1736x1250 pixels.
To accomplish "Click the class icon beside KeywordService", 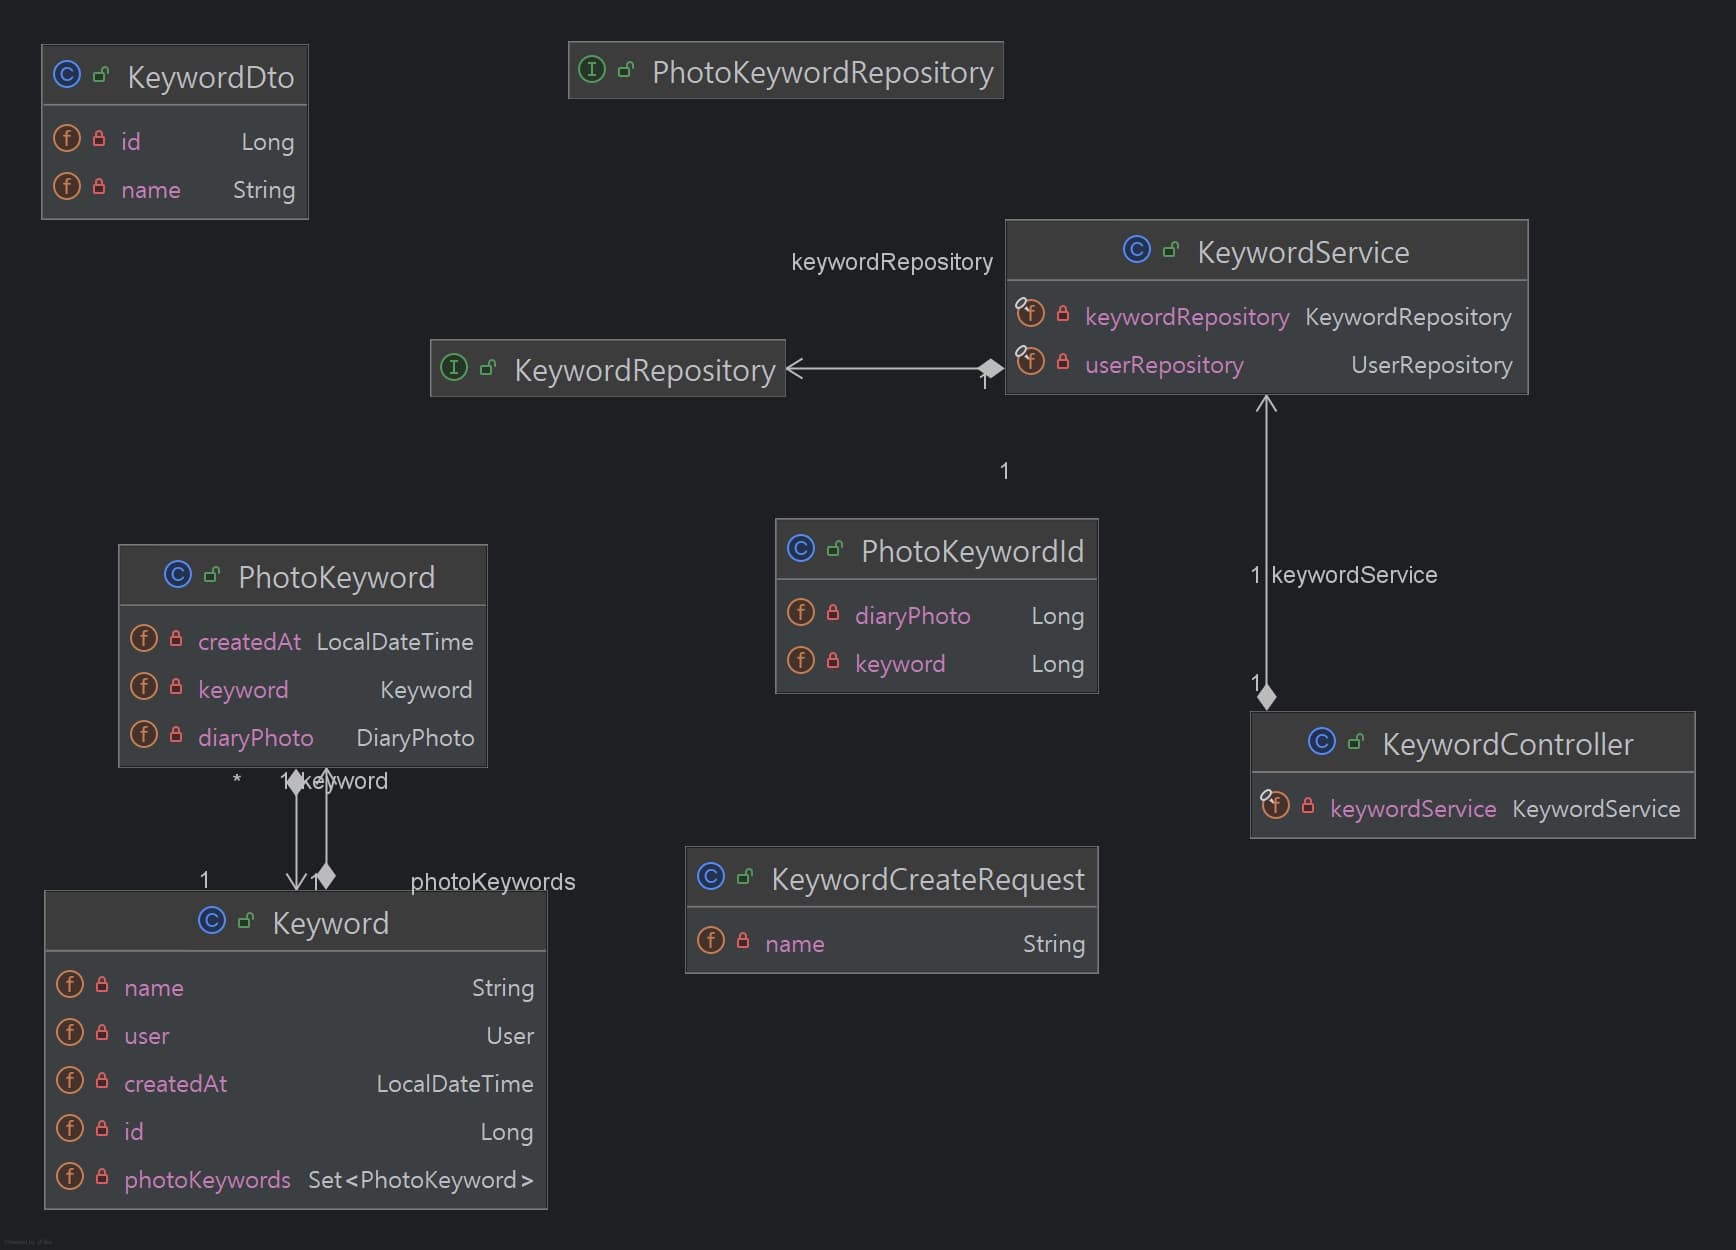I will (1136, 250).
